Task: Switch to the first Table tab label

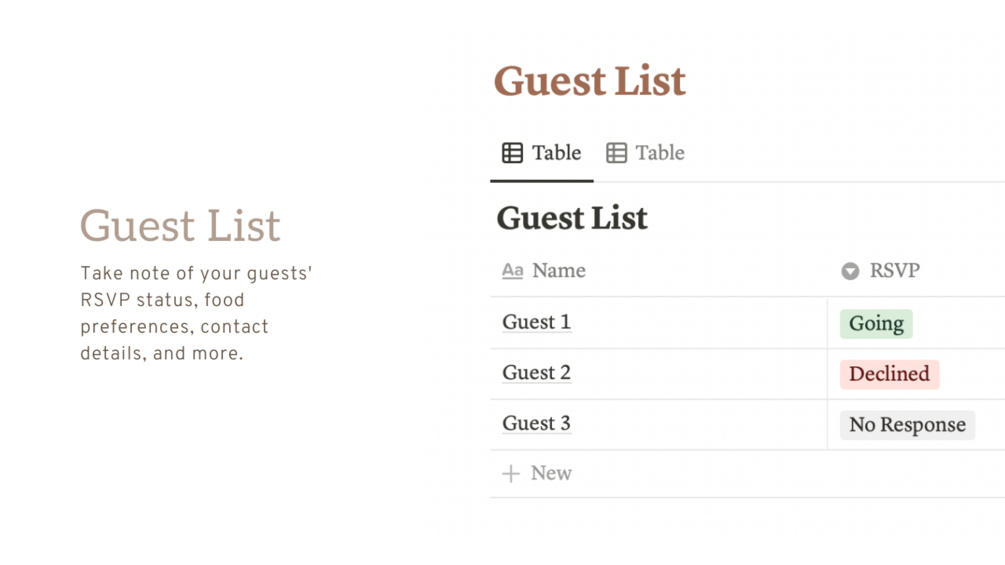Action: [x=556, y=153]
